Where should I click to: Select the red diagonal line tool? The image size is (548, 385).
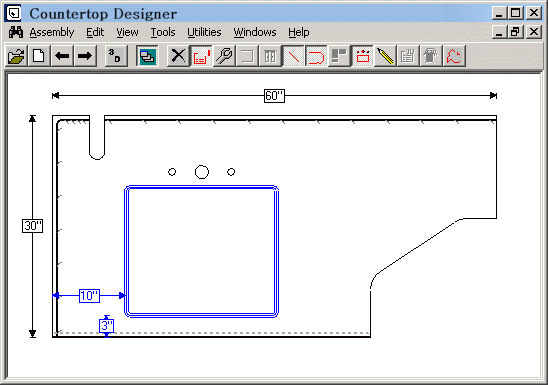click(x=293, y=56)
